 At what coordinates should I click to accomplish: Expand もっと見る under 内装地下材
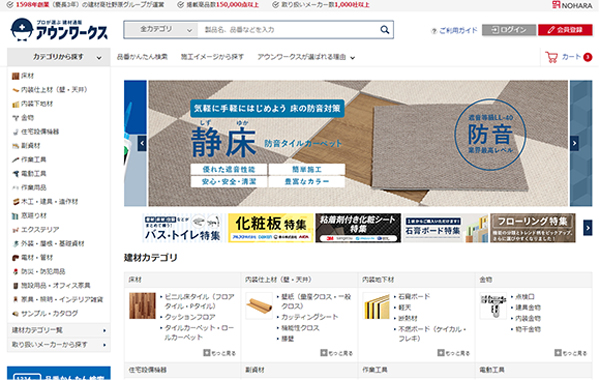[454, 353]
